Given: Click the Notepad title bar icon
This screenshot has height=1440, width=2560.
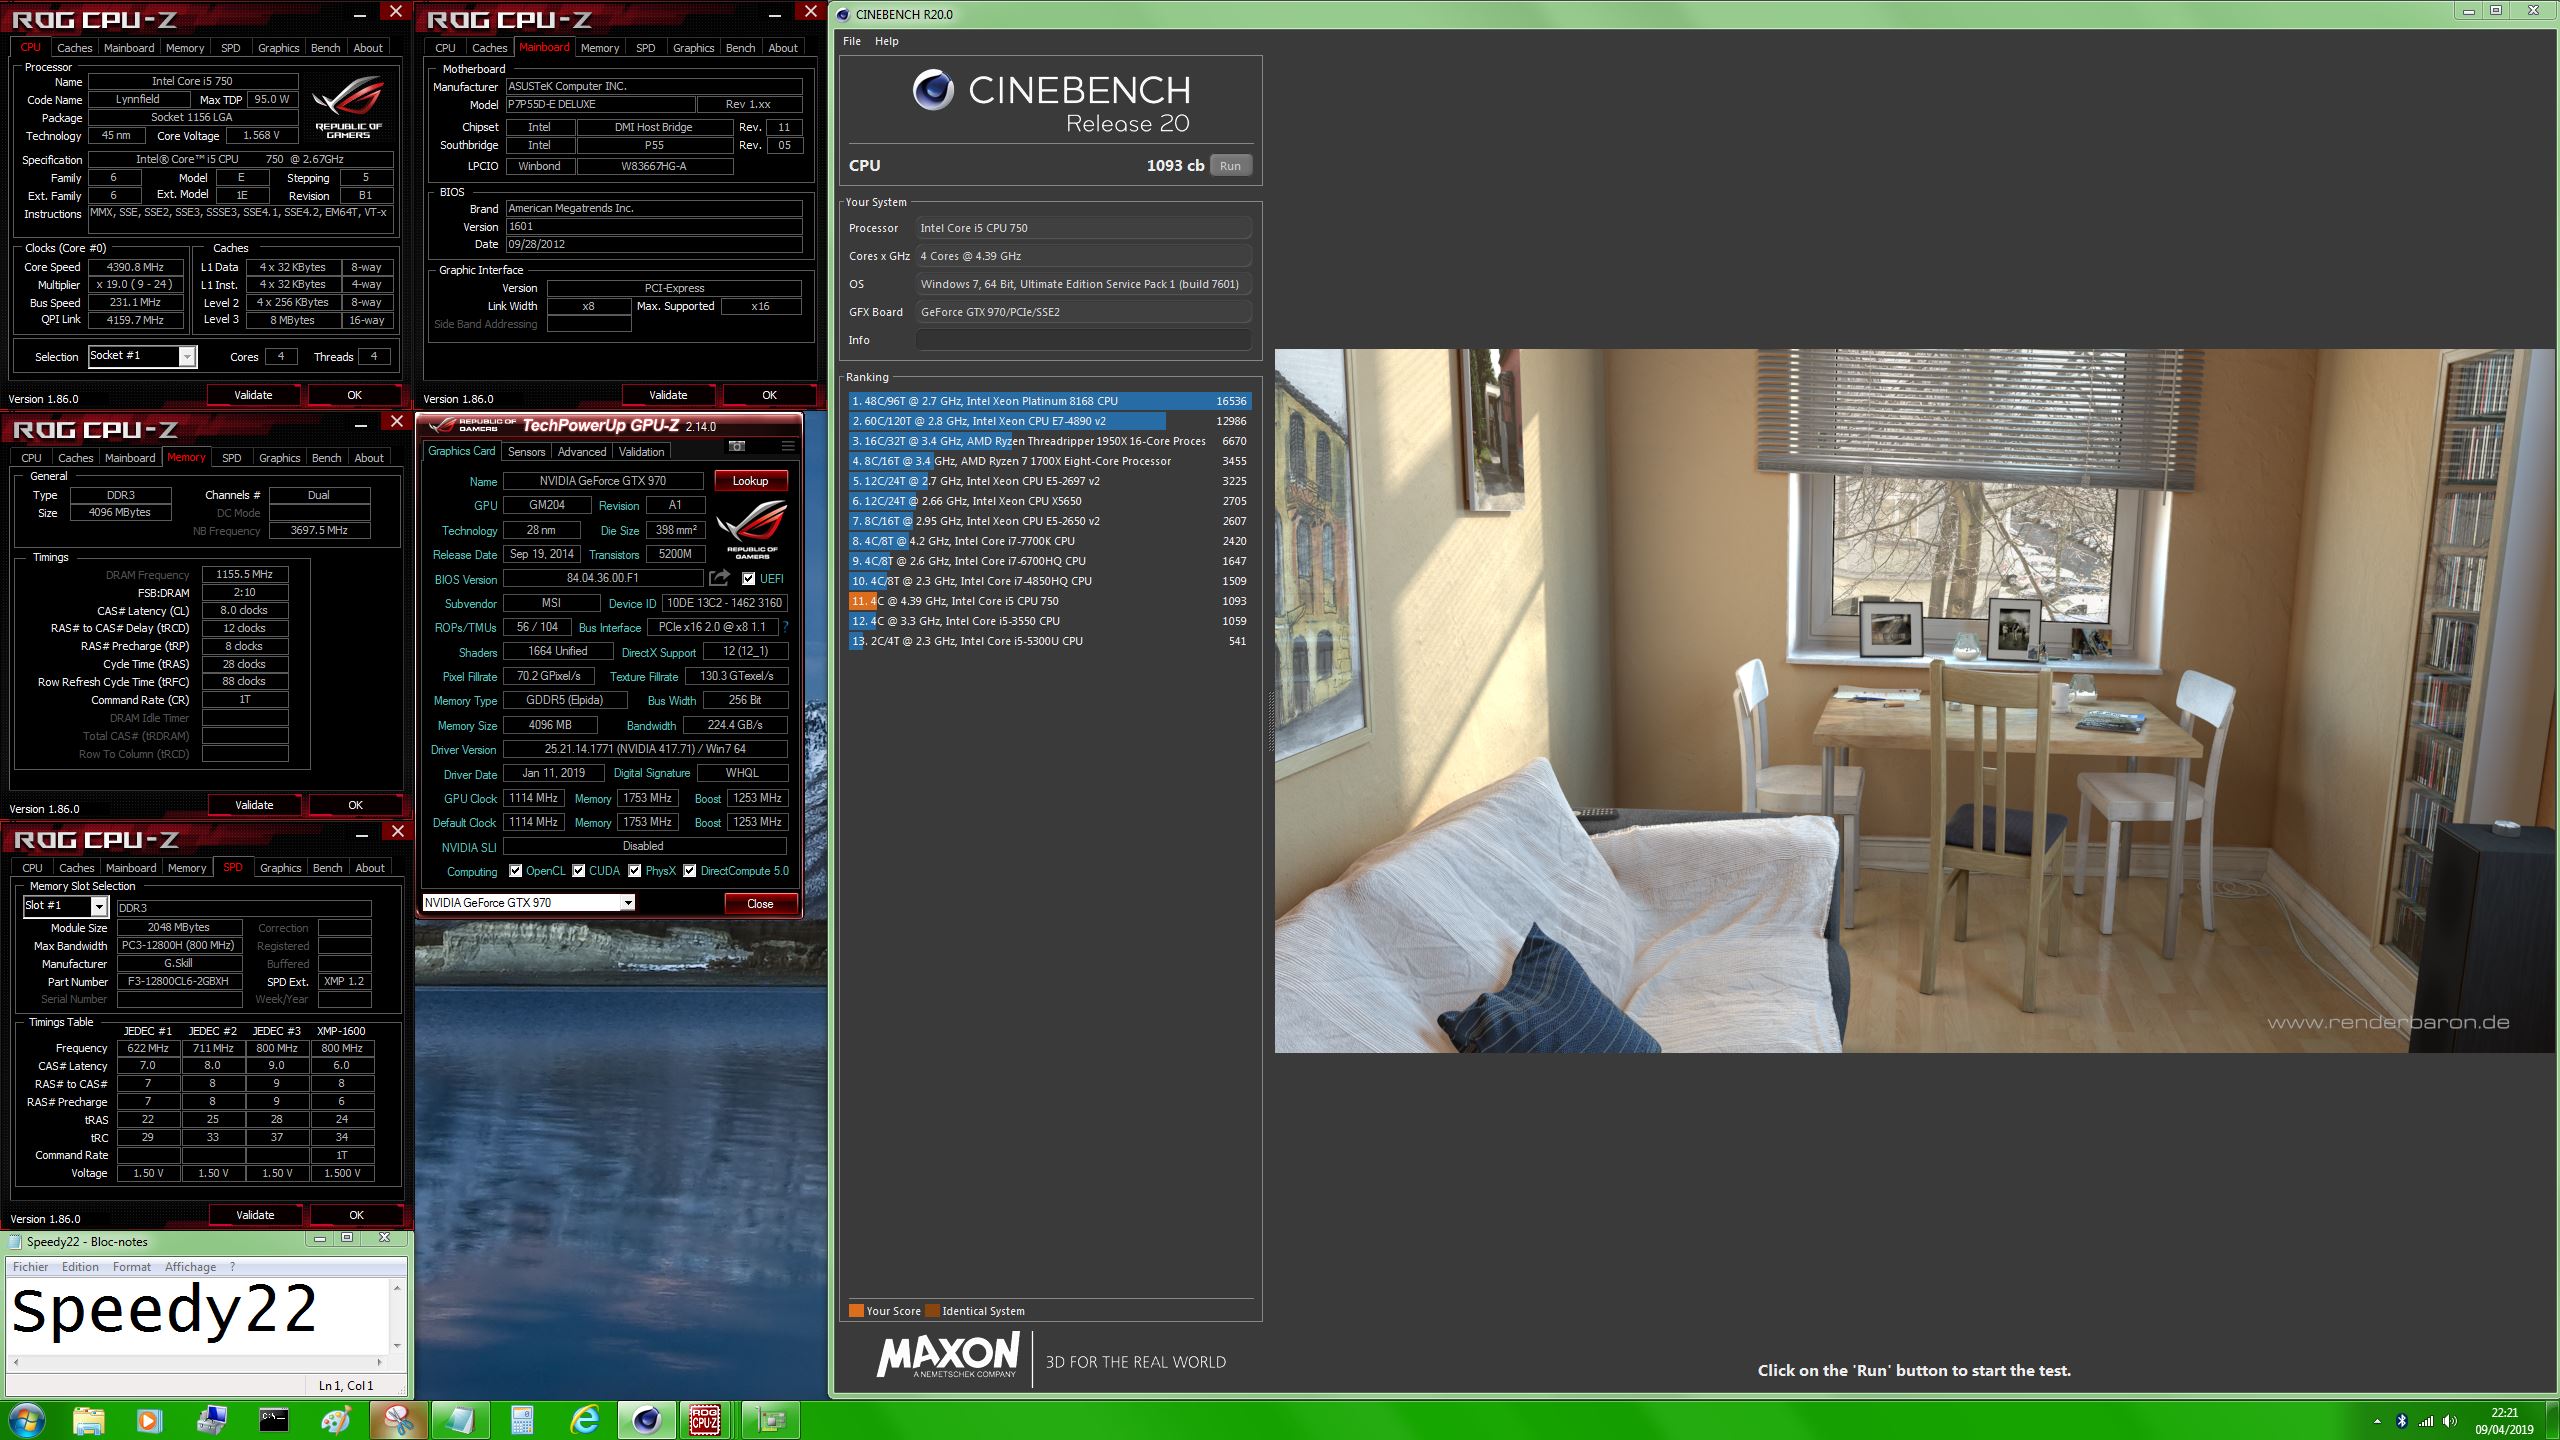Looking at the screenshot, I should 15,1241.
